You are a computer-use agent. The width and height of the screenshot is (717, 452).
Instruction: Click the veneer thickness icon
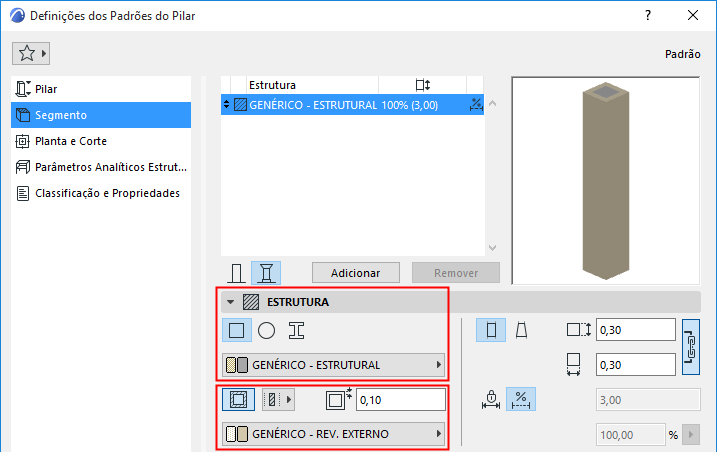coord(338,399)
